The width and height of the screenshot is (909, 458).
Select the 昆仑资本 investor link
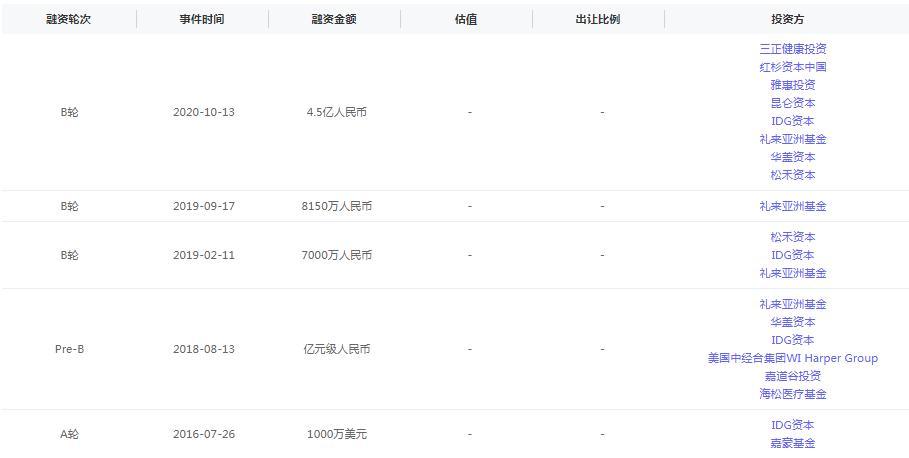792,102
